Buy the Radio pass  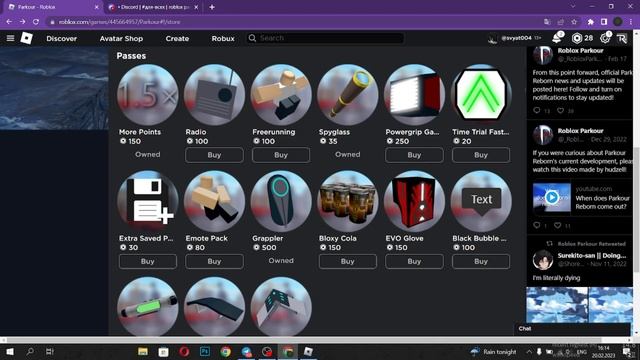tap(214, 155)
